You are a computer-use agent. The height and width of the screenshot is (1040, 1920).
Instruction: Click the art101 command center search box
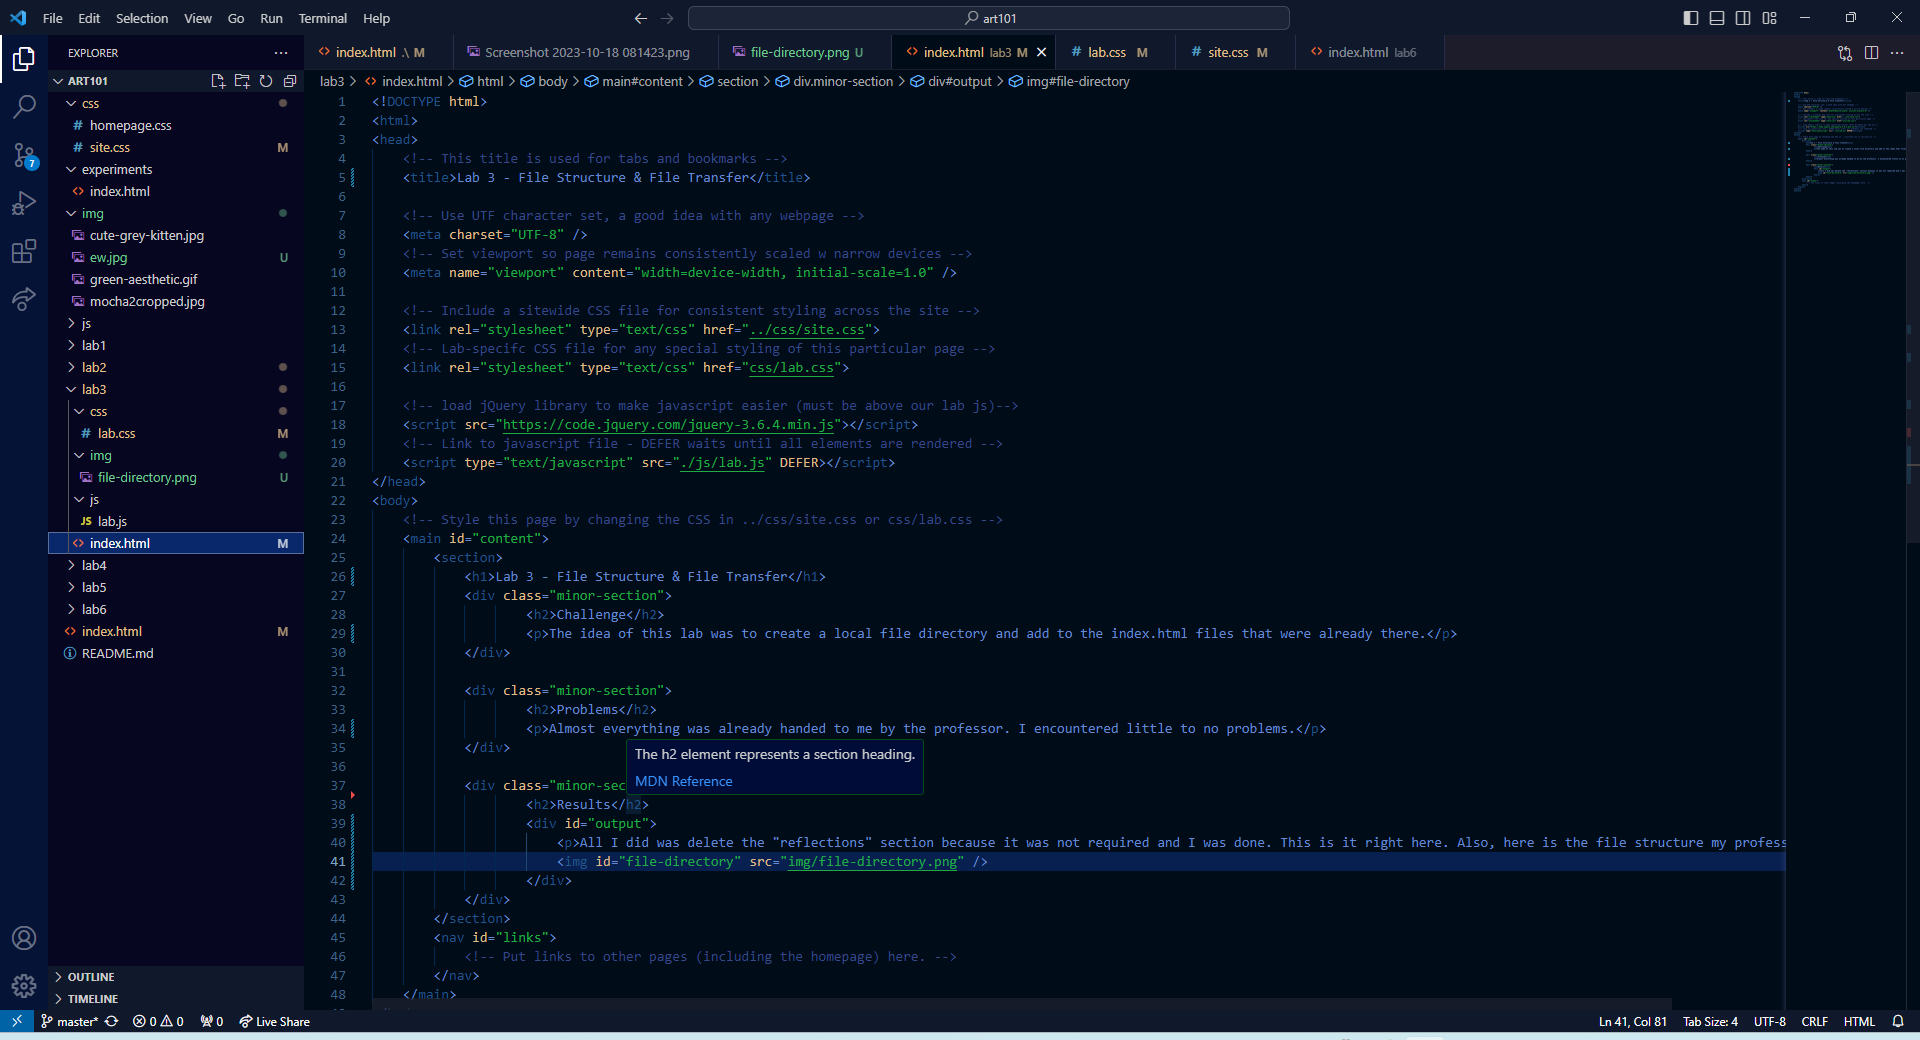tap(988, 18)
